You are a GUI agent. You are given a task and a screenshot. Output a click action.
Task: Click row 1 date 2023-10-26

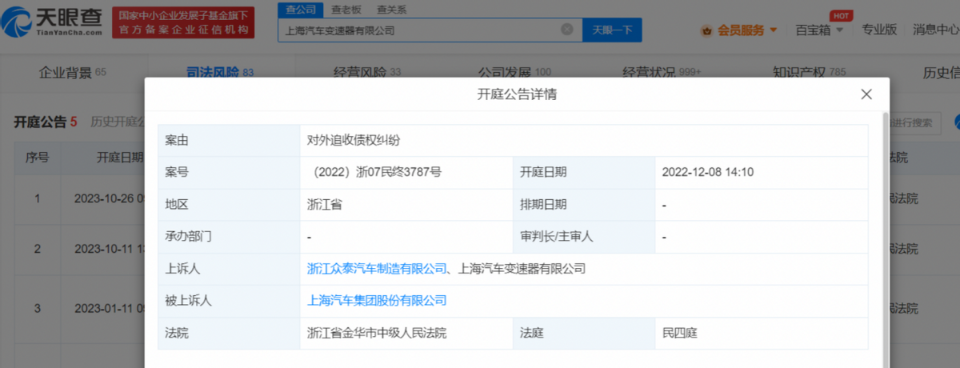(109, 199)
